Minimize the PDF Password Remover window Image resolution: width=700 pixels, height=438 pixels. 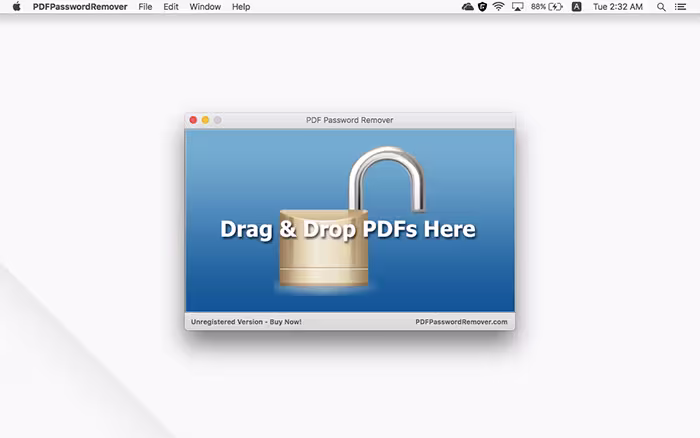point(205,120)
